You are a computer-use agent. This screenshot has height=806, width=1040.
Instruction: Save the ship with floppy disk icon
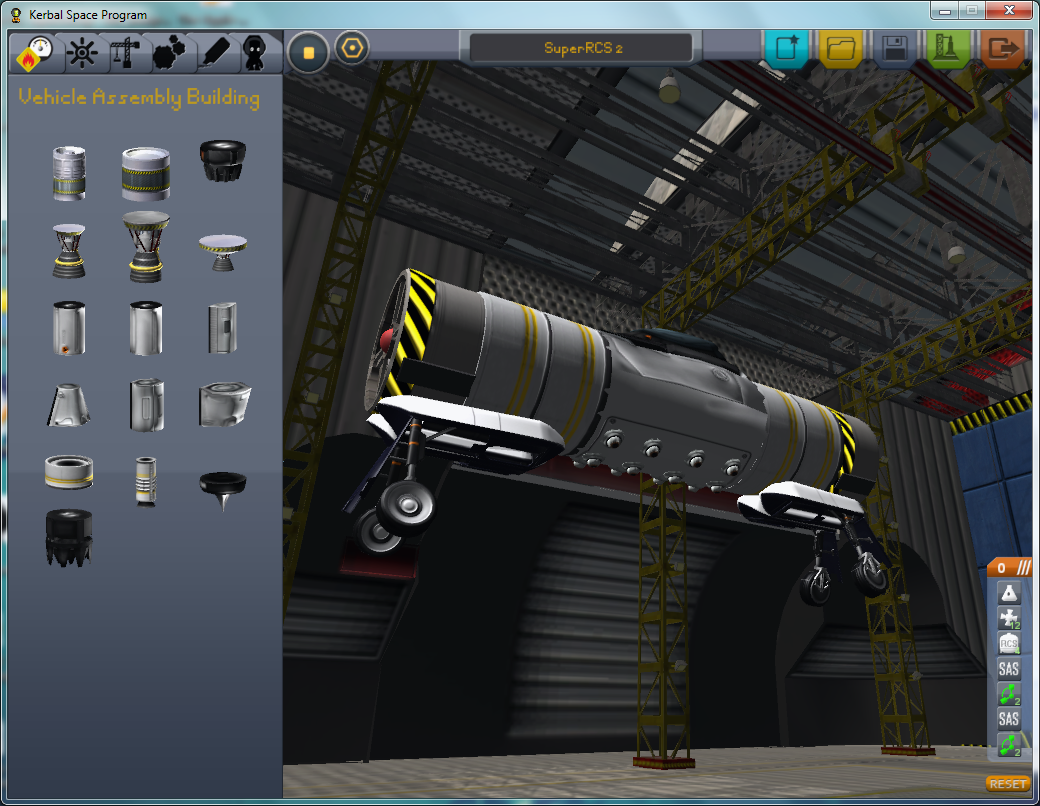click(894, 48)
